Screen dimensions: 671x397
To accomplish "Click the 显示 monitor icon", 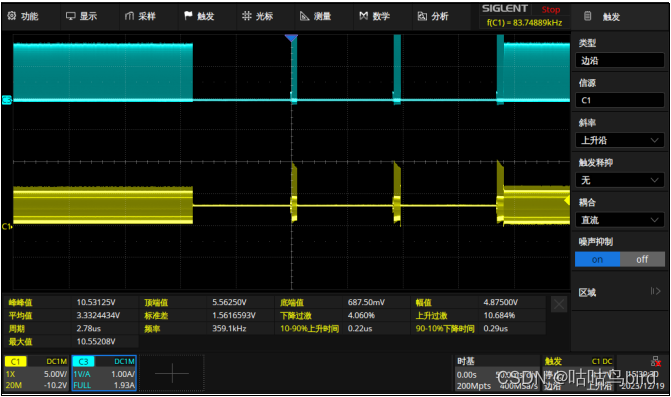I will click(71, 16).
